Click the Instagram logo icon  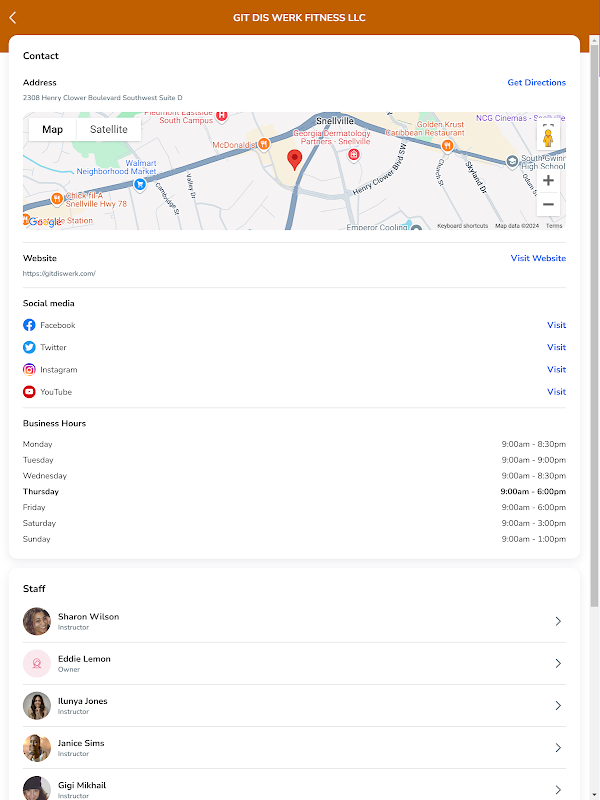[29, 369]
